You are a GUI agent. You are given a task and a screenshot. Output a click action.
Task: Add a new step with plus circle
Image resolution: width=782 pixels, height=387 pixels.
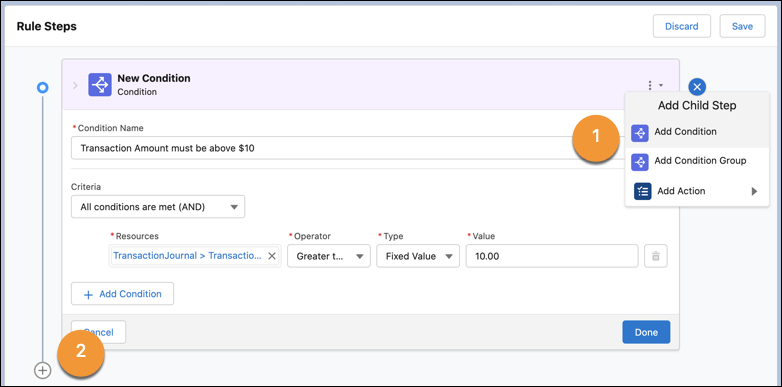[x=43, y=371]
